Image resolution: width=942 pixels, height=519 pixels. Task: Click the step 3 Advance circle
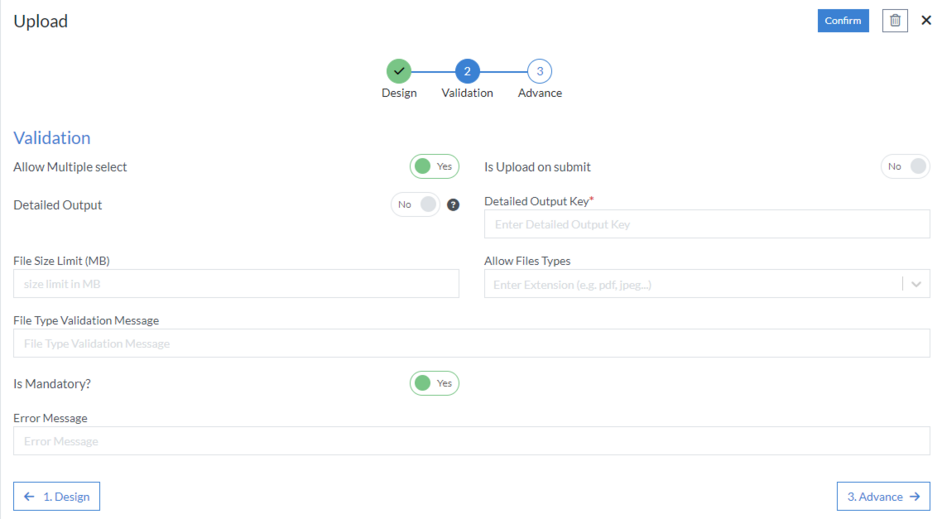point(540,71)
